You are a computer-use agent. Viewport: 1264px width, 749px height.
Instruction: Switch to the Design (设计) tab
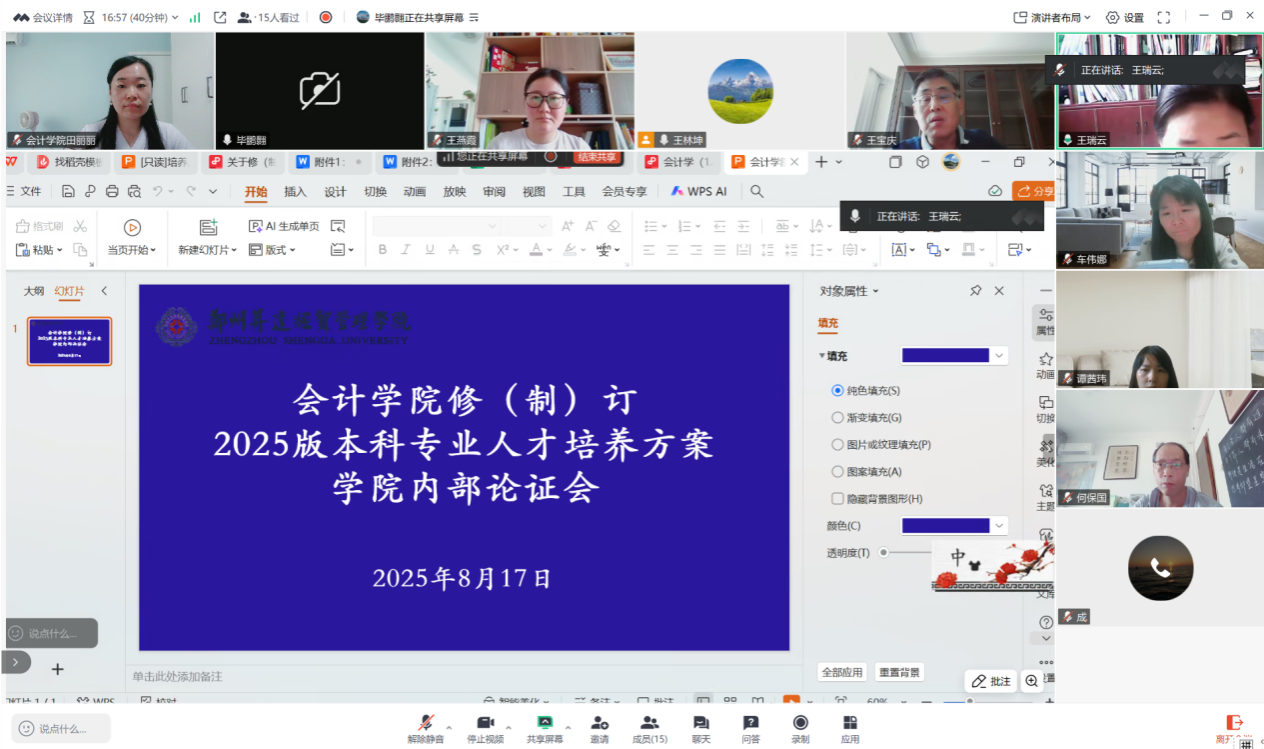point(335,192)
